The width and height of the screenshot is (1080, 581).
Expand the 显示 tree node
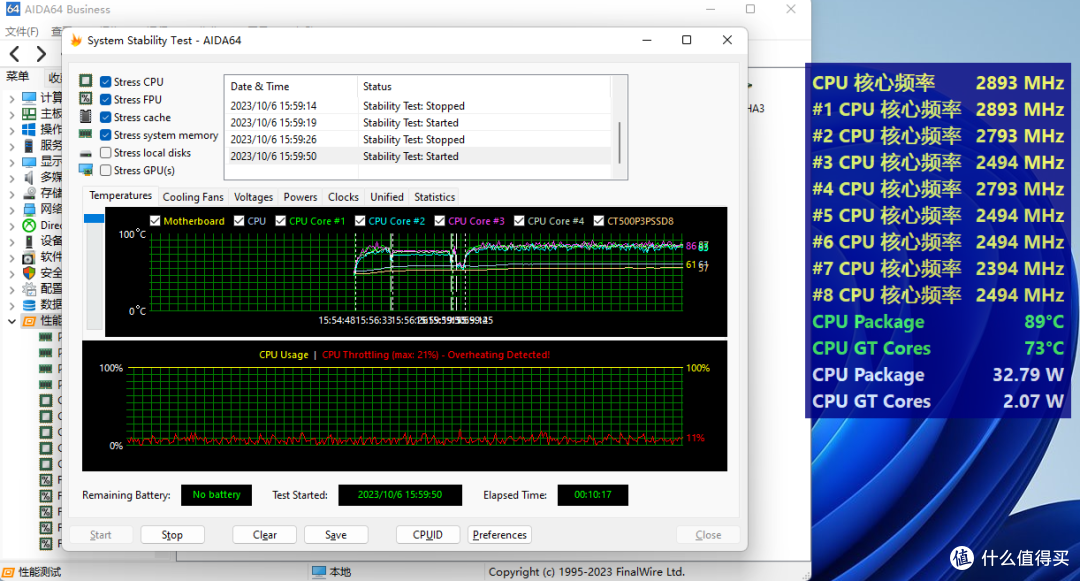12,161
